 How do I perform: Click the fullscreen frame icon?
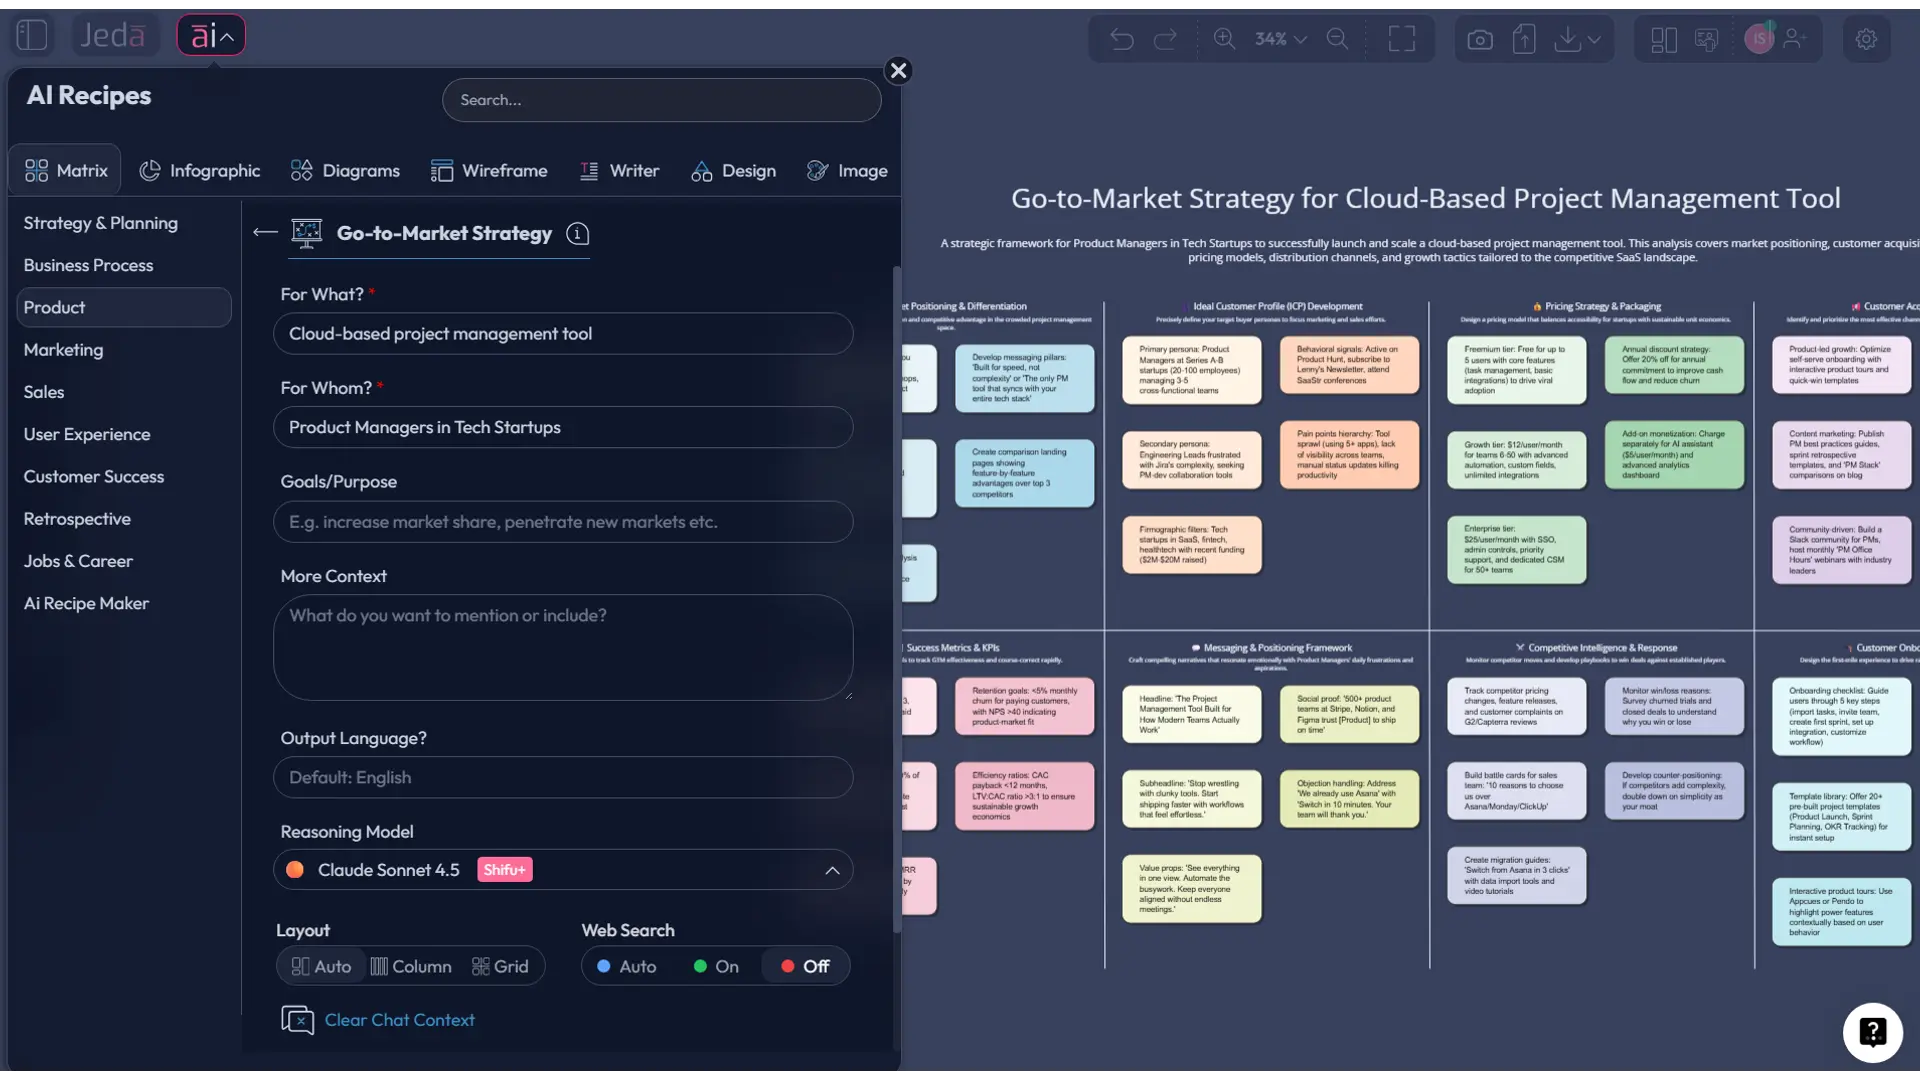(1402, 39)
